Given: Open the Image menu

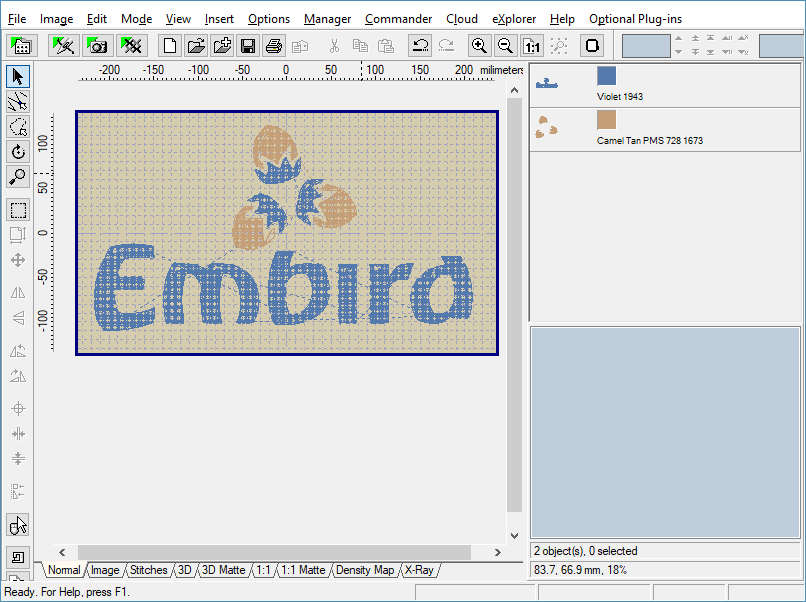Looking at the screenshot, I should click(57, 19).
